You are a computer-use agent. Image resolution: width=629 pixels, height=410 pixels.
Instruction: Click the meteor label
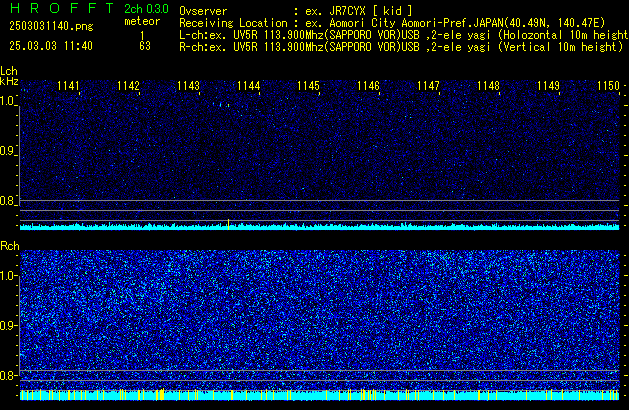[142, 21]
